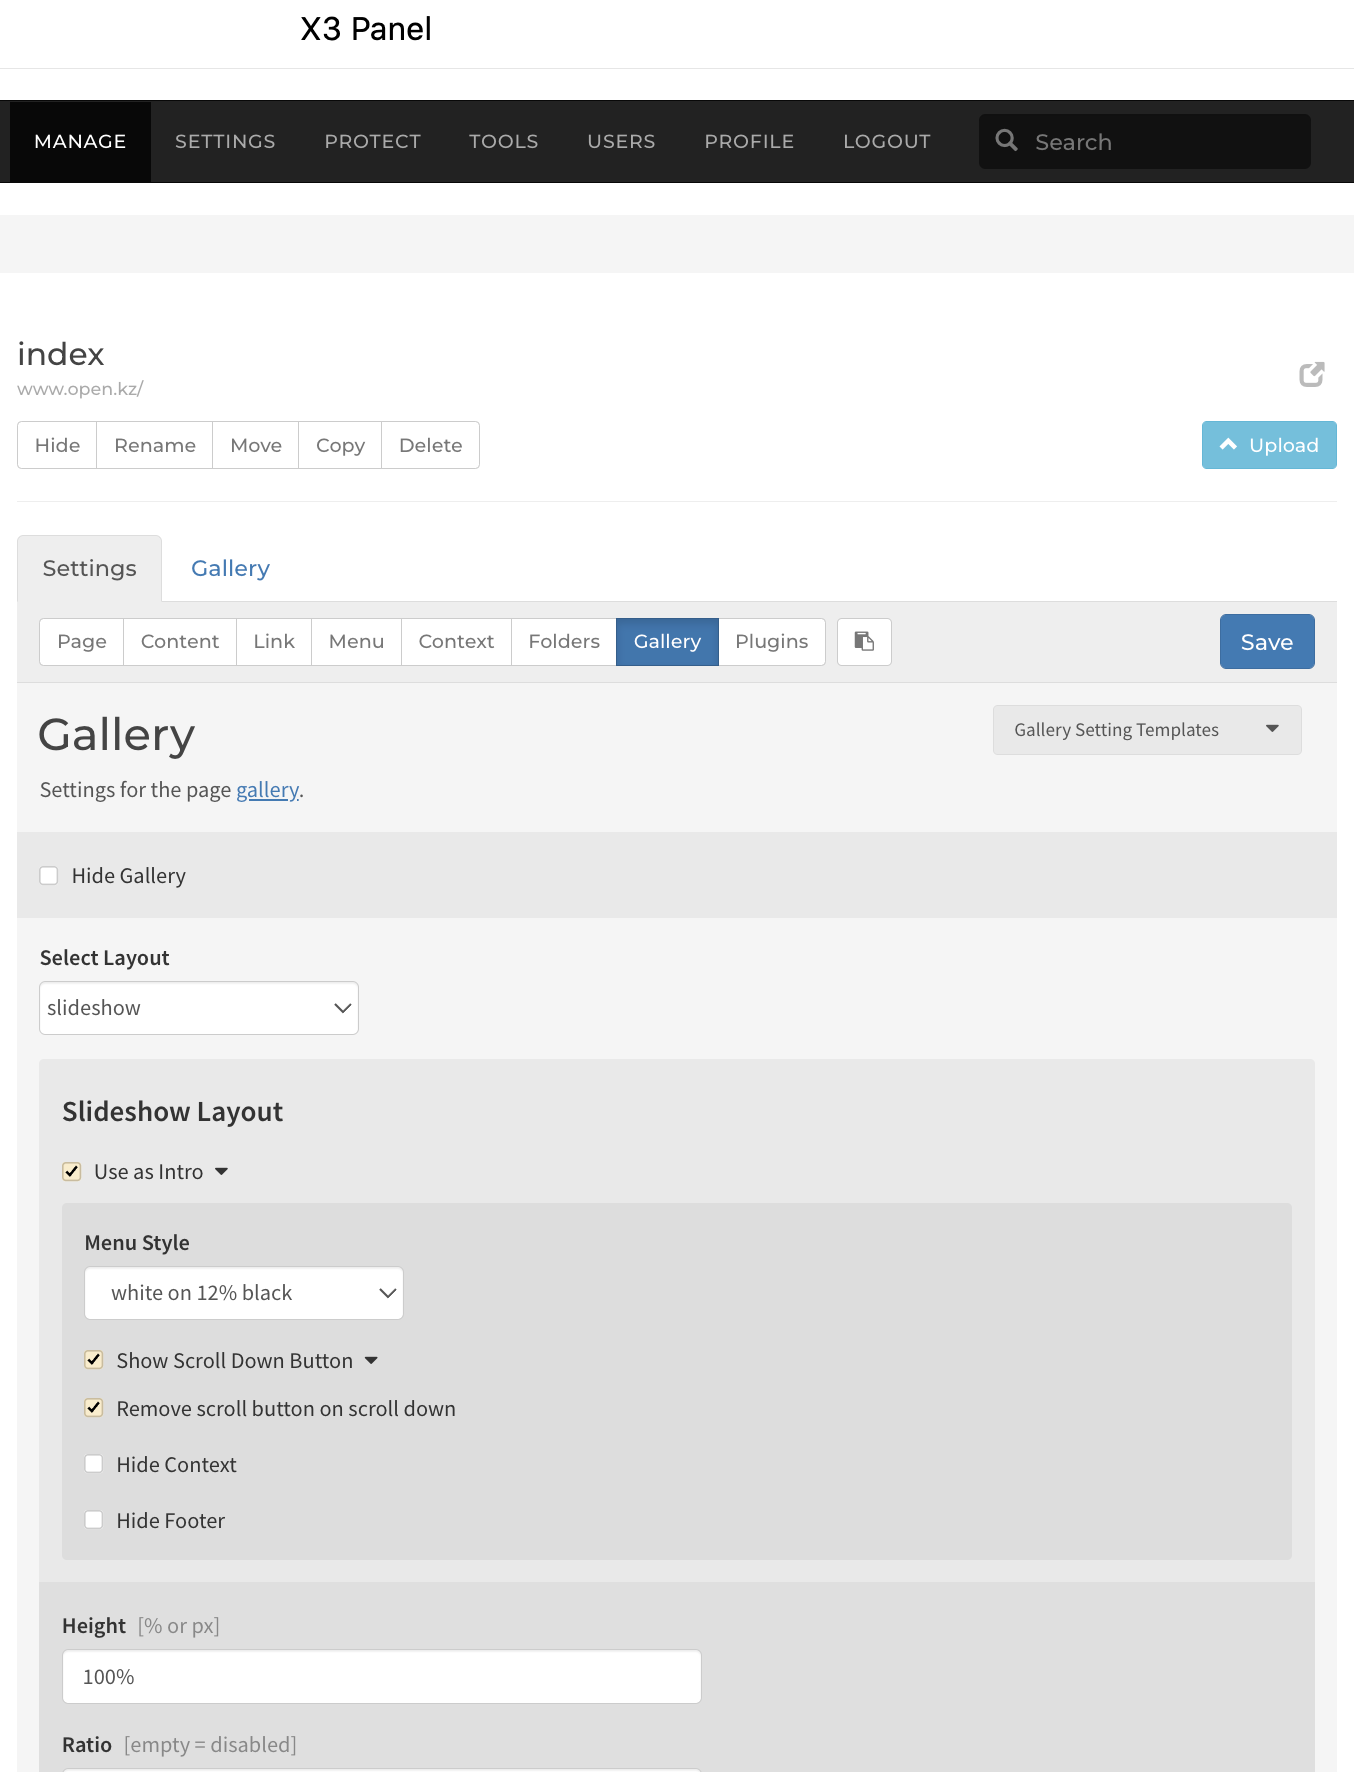Click the paste settings clipboard icon
The width and height of the screenshot is (1354, 1772).
(864, 641)
